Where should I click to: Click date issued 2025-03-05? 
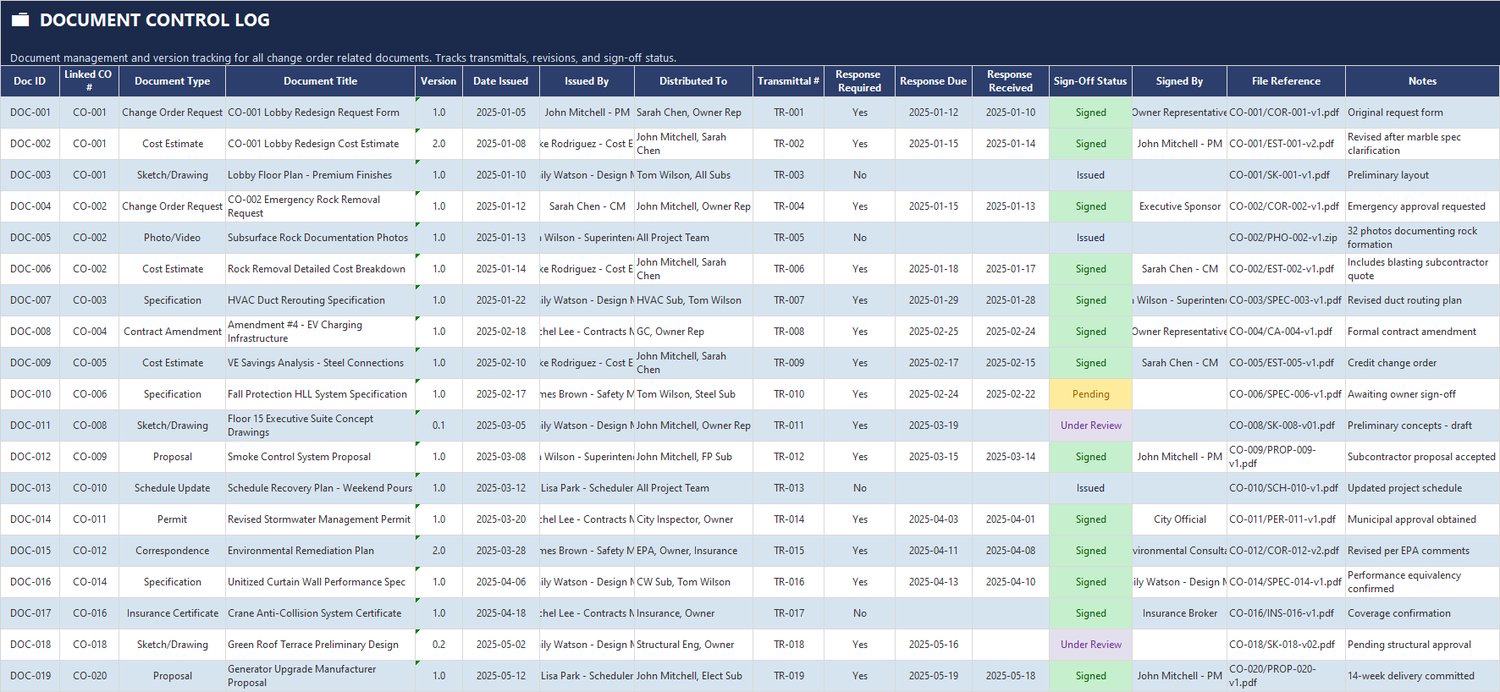pos(501,425)
